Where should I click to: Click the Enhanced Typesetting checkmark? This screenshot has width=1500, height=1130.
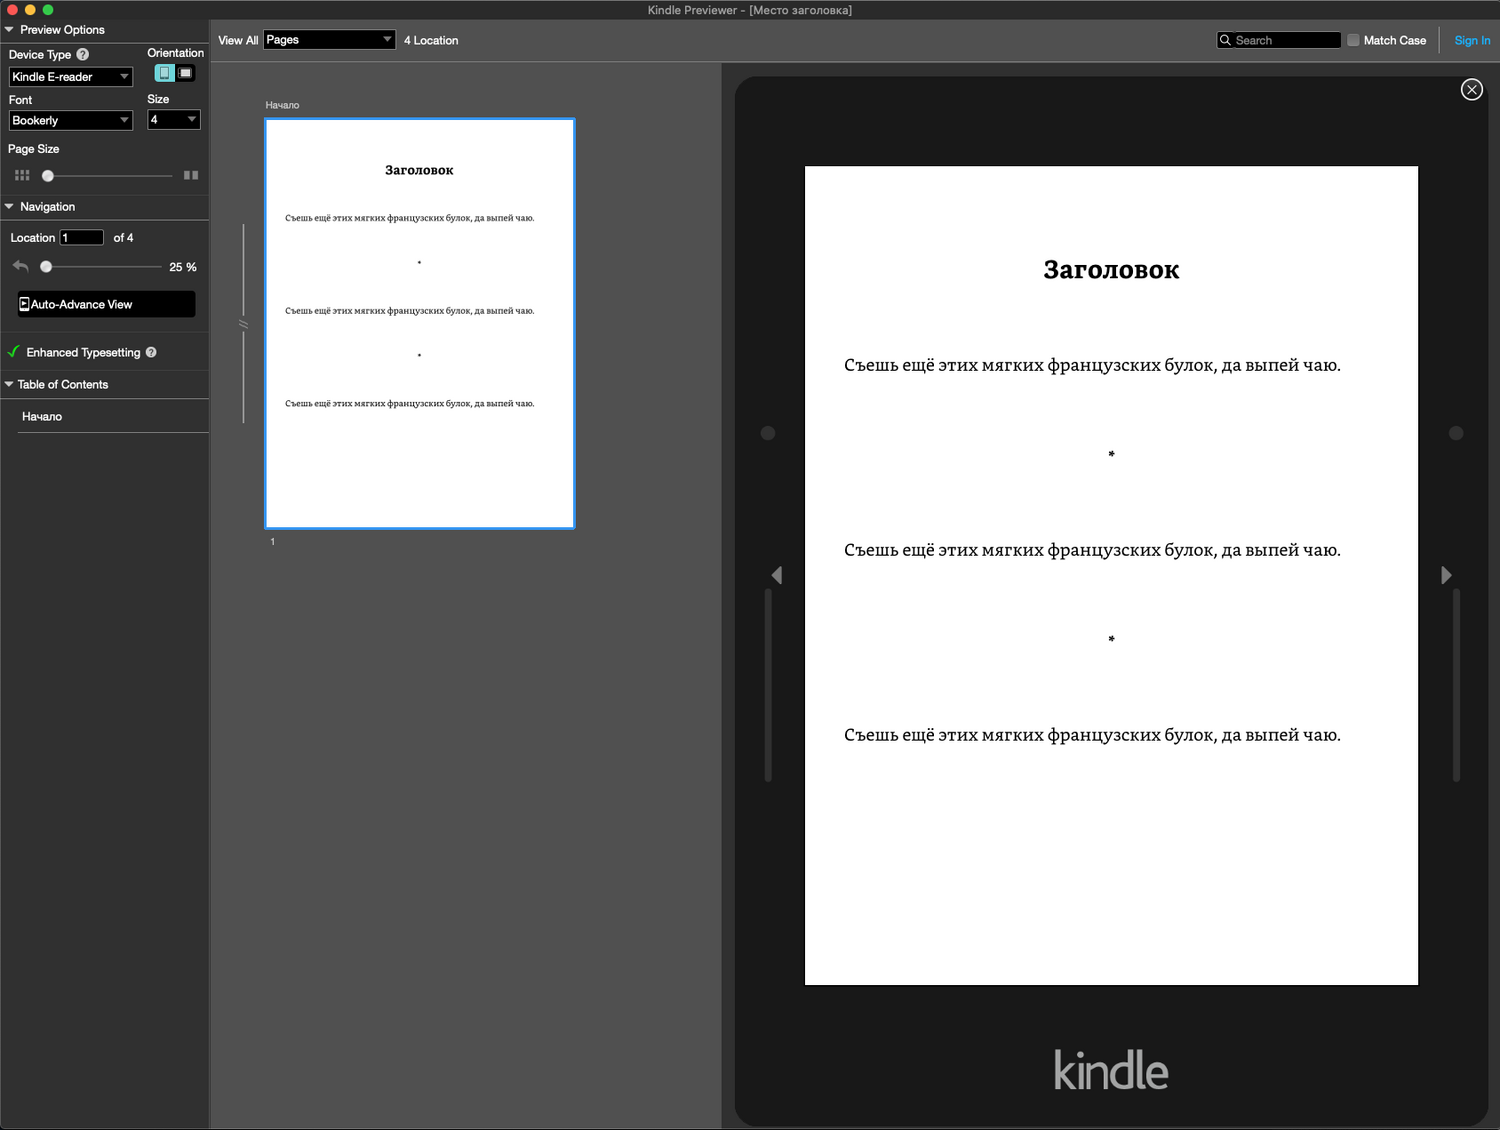pos(14,352)
